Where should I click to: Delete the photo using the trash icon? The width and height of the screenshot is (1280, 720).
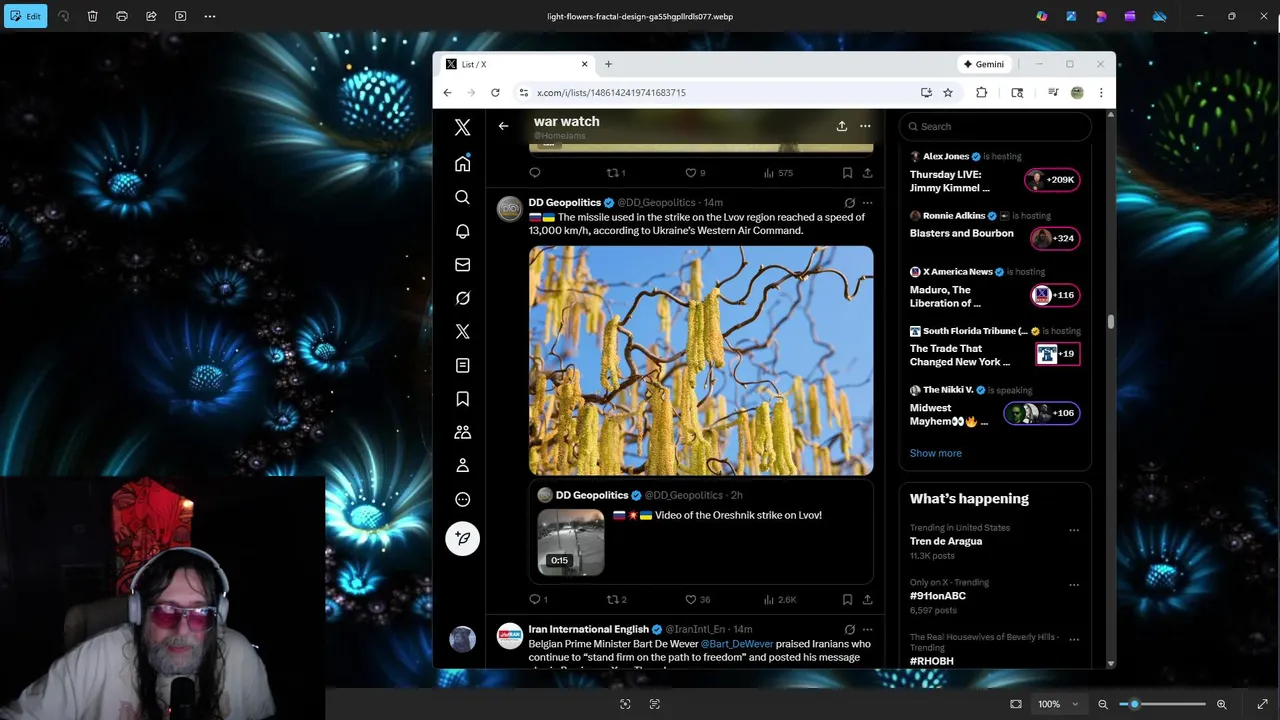(92, 16)
